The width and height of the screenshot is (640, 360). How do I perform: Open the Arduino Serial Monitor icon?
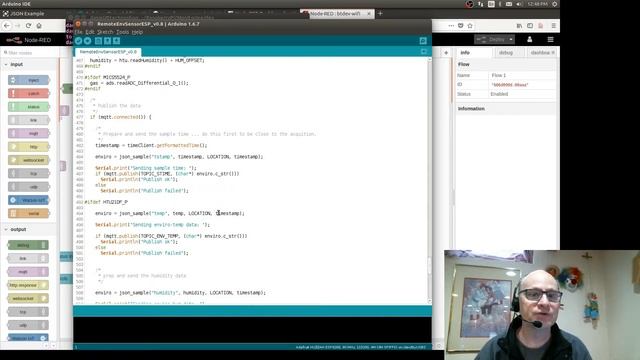[x=423, y=41]
